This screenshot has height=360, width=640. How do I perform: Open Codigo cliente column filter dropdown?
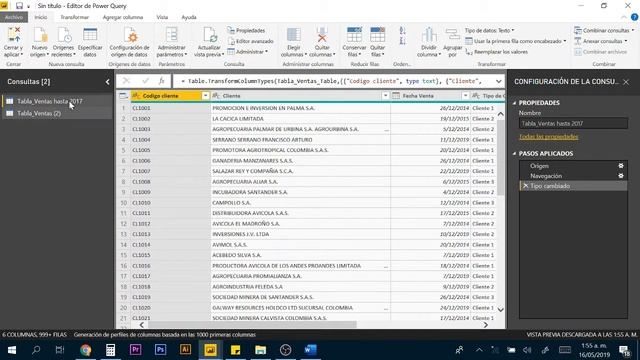(x=205, y=96)
